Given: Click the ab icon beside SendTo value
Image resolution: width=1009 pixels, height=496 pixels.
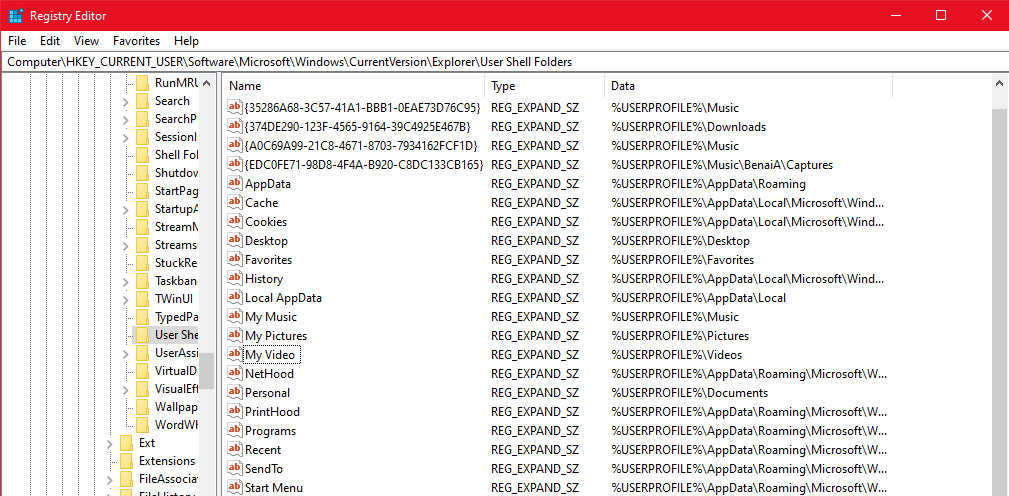Looking at the screenshot, I should point(235,468).
